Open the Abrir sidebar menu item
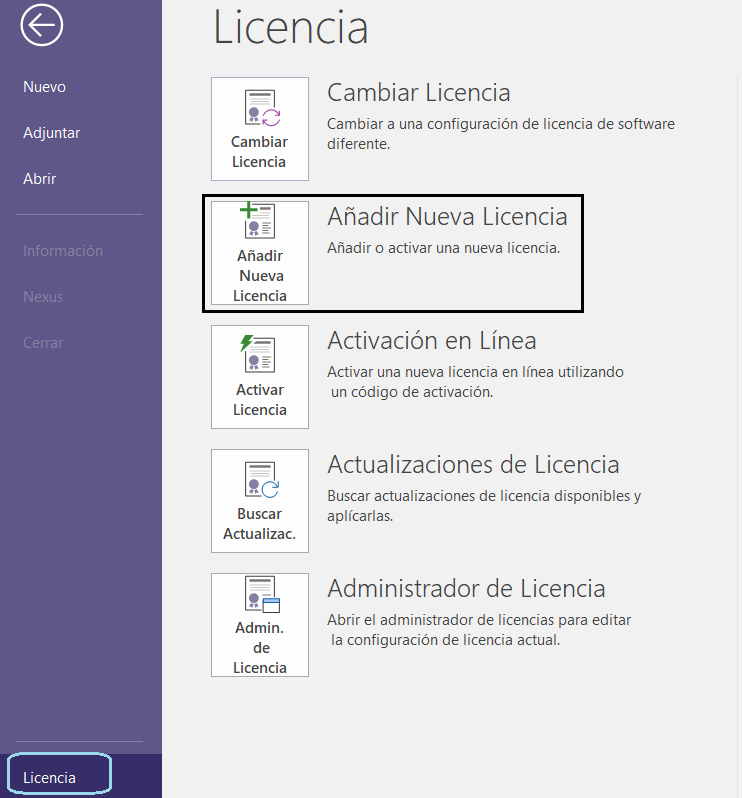 pos(40,179)
